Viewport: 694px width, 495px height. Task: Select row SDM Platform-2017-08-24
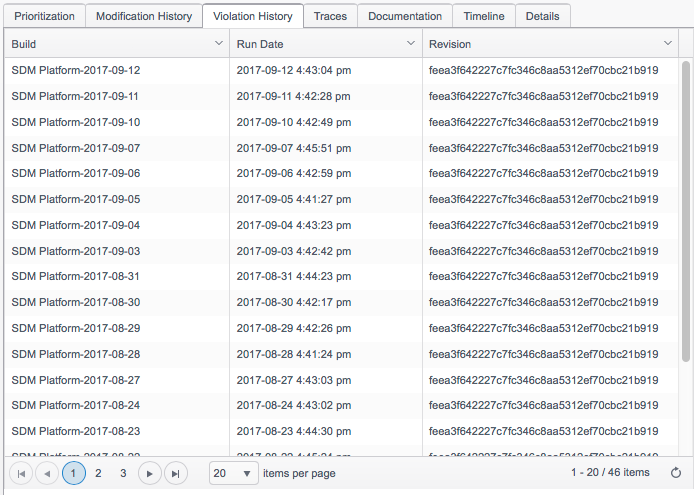[341, 405]
